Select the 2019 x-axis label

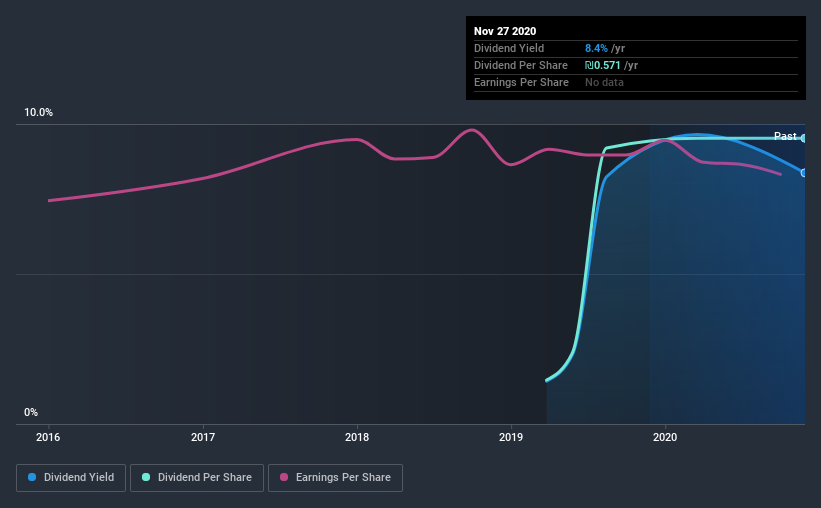click(511, 437)
